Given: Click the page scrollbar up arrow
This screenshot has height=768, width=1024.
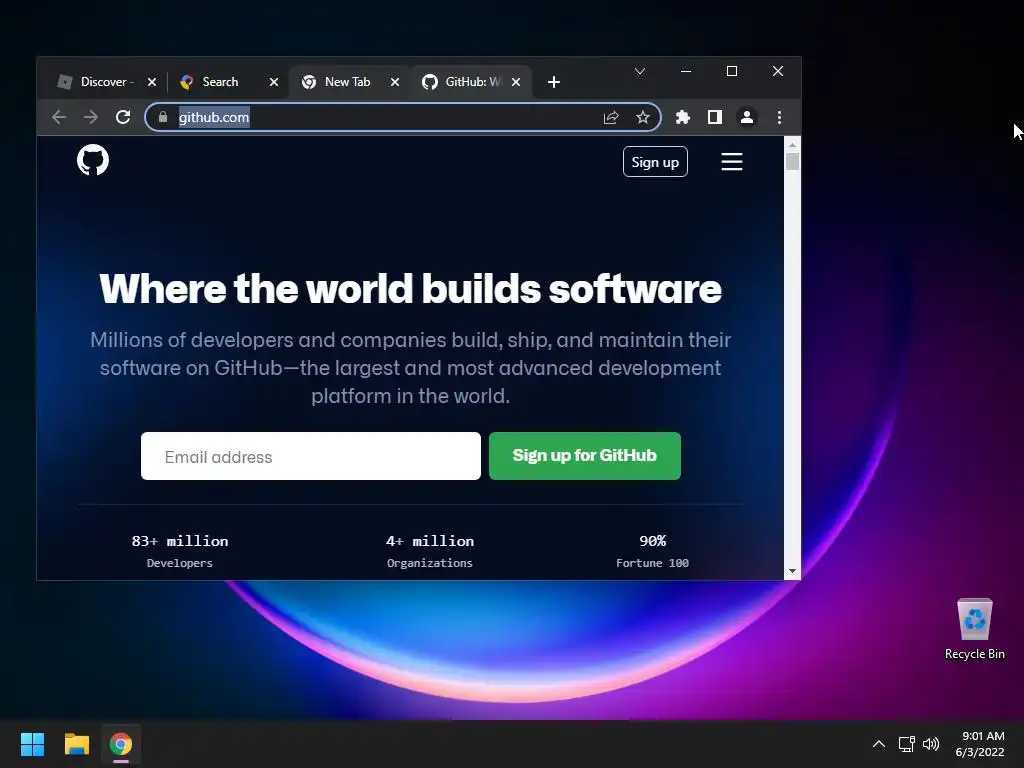Looking at the screenshot, I should [x=792, y=145].
